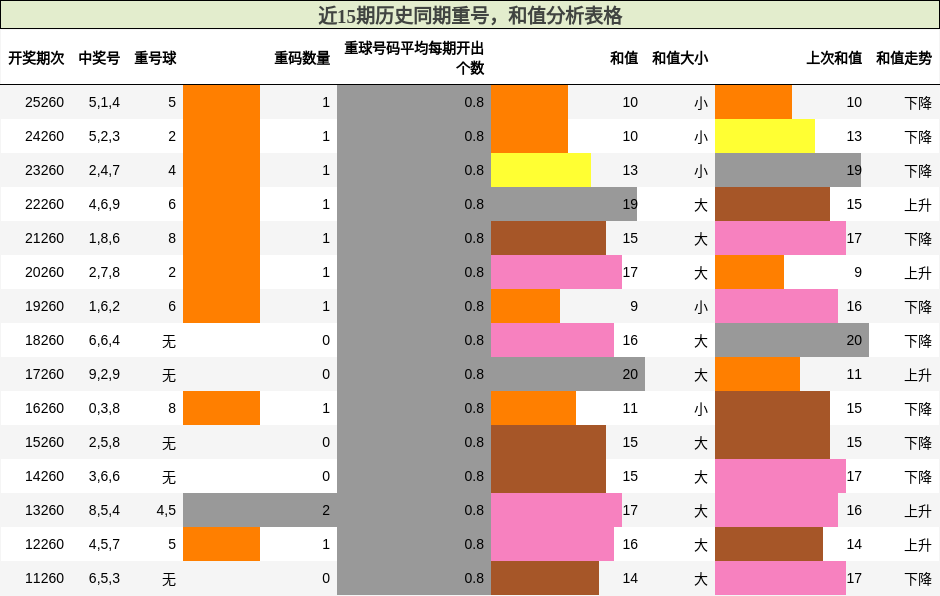Click 和值 value 14 in row 11260
Screen dimensions: 940x596
630,578
